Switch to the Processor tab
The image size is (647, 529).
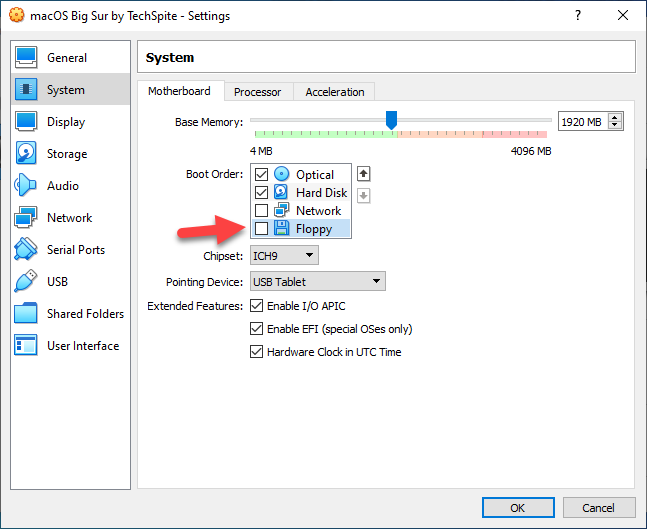tap(257, 92)
